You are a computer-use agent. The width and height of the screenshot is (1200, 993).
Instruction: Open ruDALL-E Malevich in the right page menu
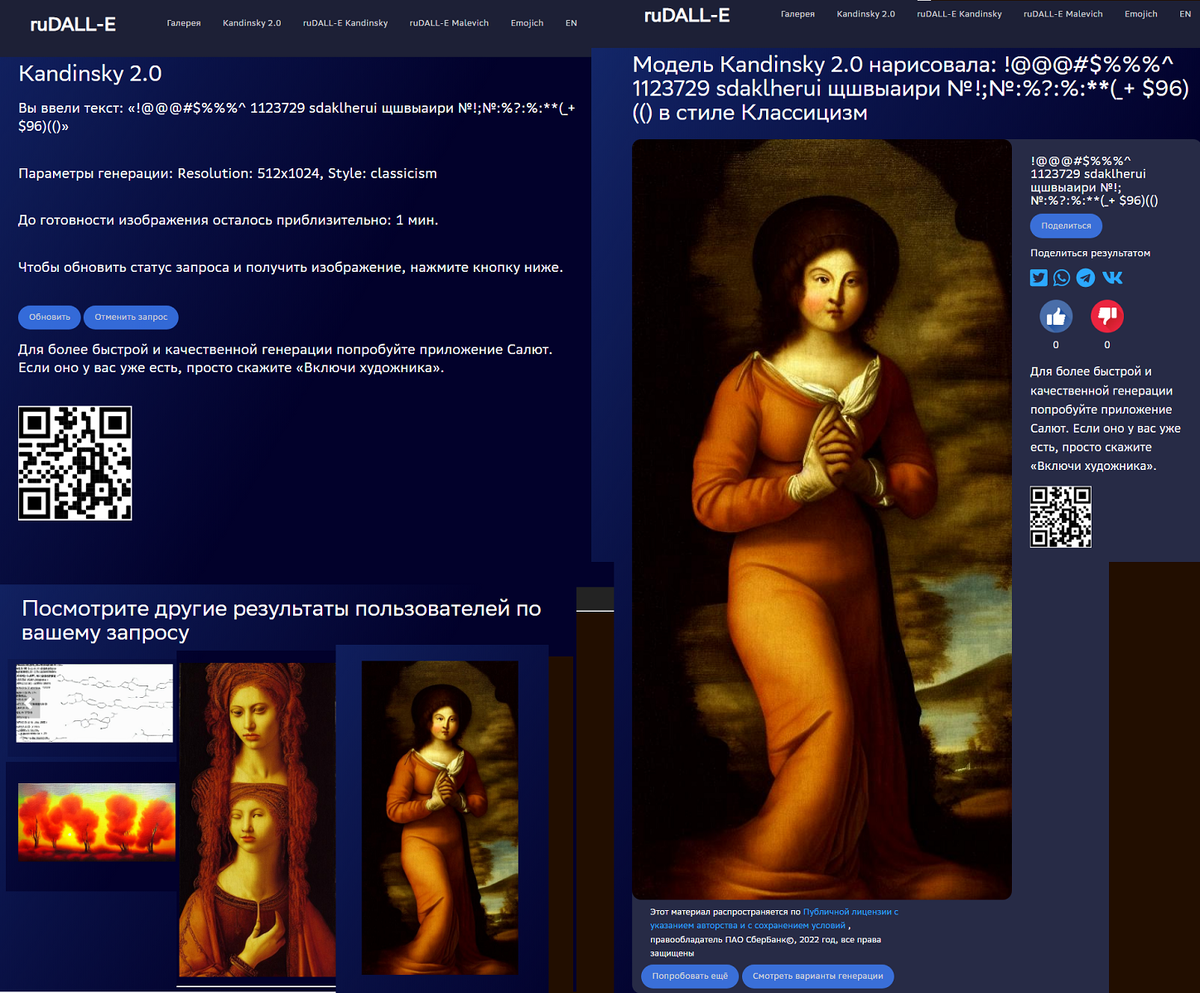(x=1063, y=14)
